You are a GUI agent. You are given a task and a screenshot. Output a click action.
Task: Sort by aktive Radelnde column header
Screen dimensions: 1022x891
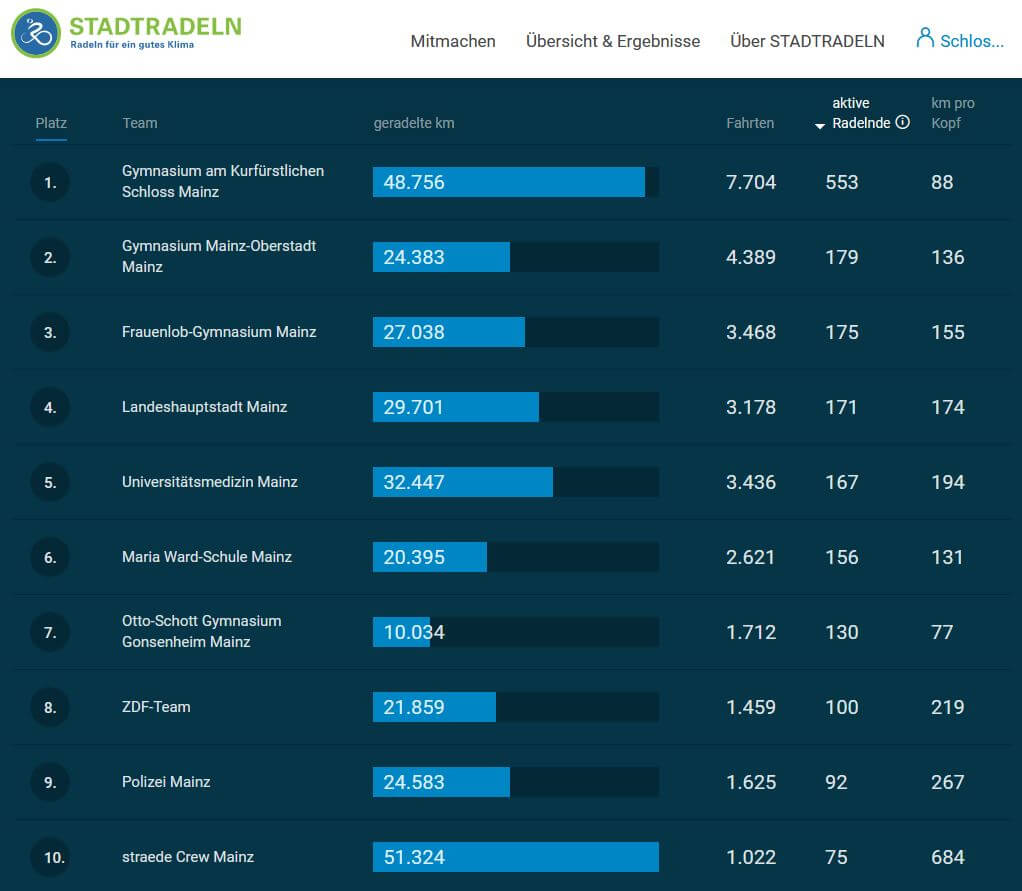tap(861, 113)
